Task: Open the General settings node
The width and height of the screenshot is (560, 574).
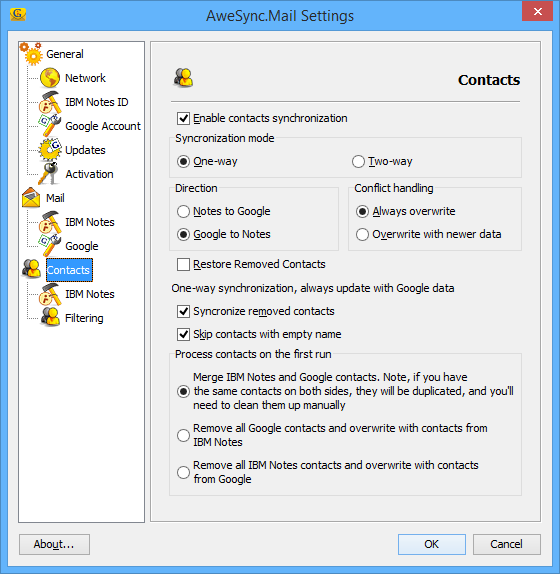Action: [65, 54]
